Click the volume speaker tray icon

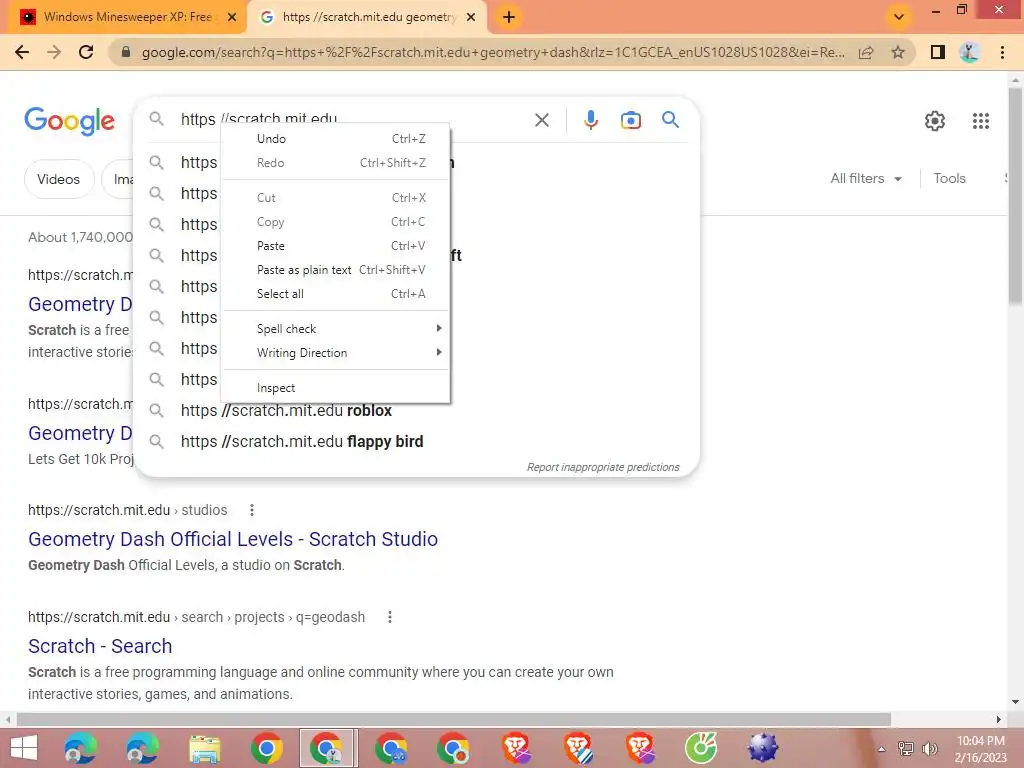pos(929,749)
